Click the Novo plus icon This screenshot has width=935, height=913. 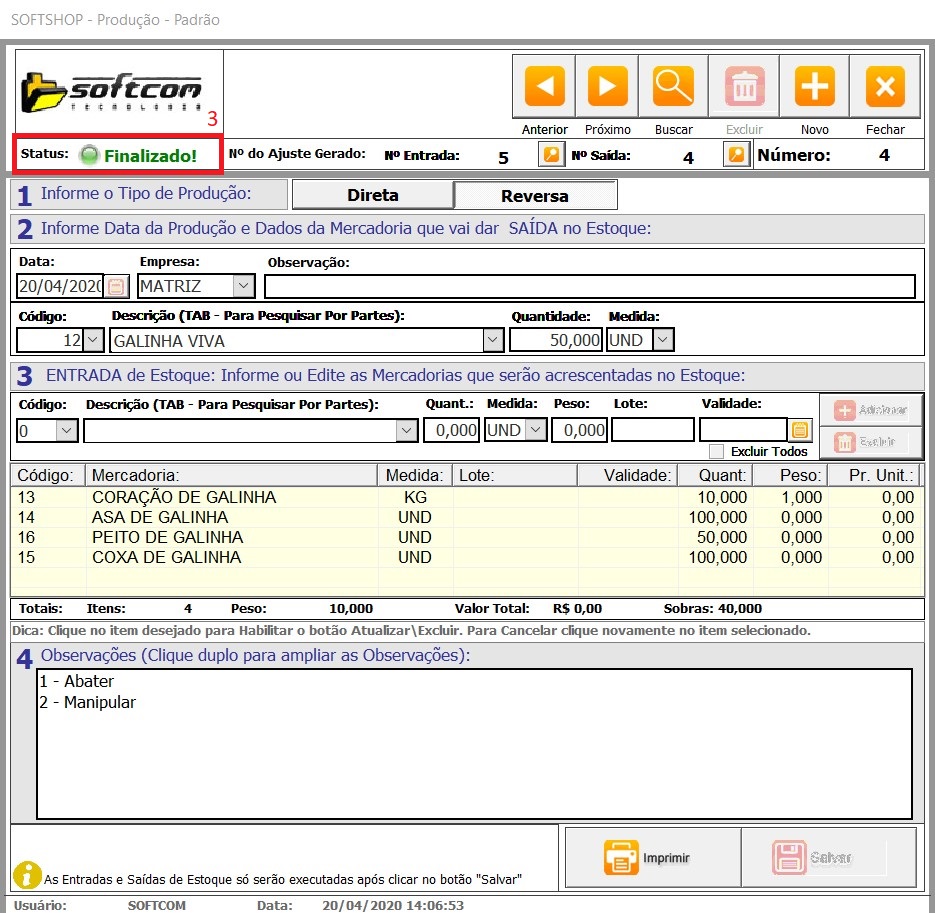(x=814, y=87)
